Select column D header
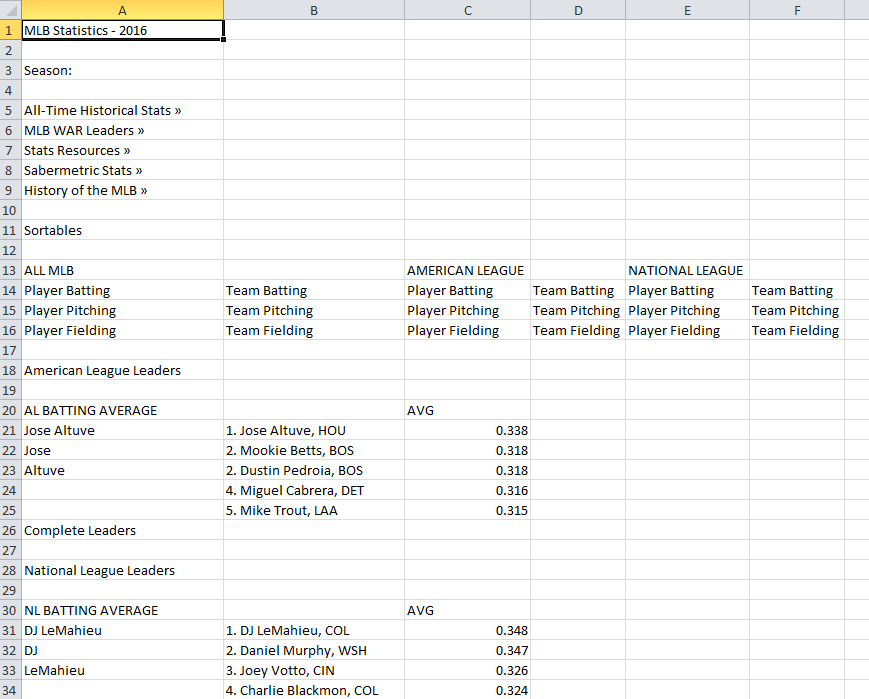 577,9
